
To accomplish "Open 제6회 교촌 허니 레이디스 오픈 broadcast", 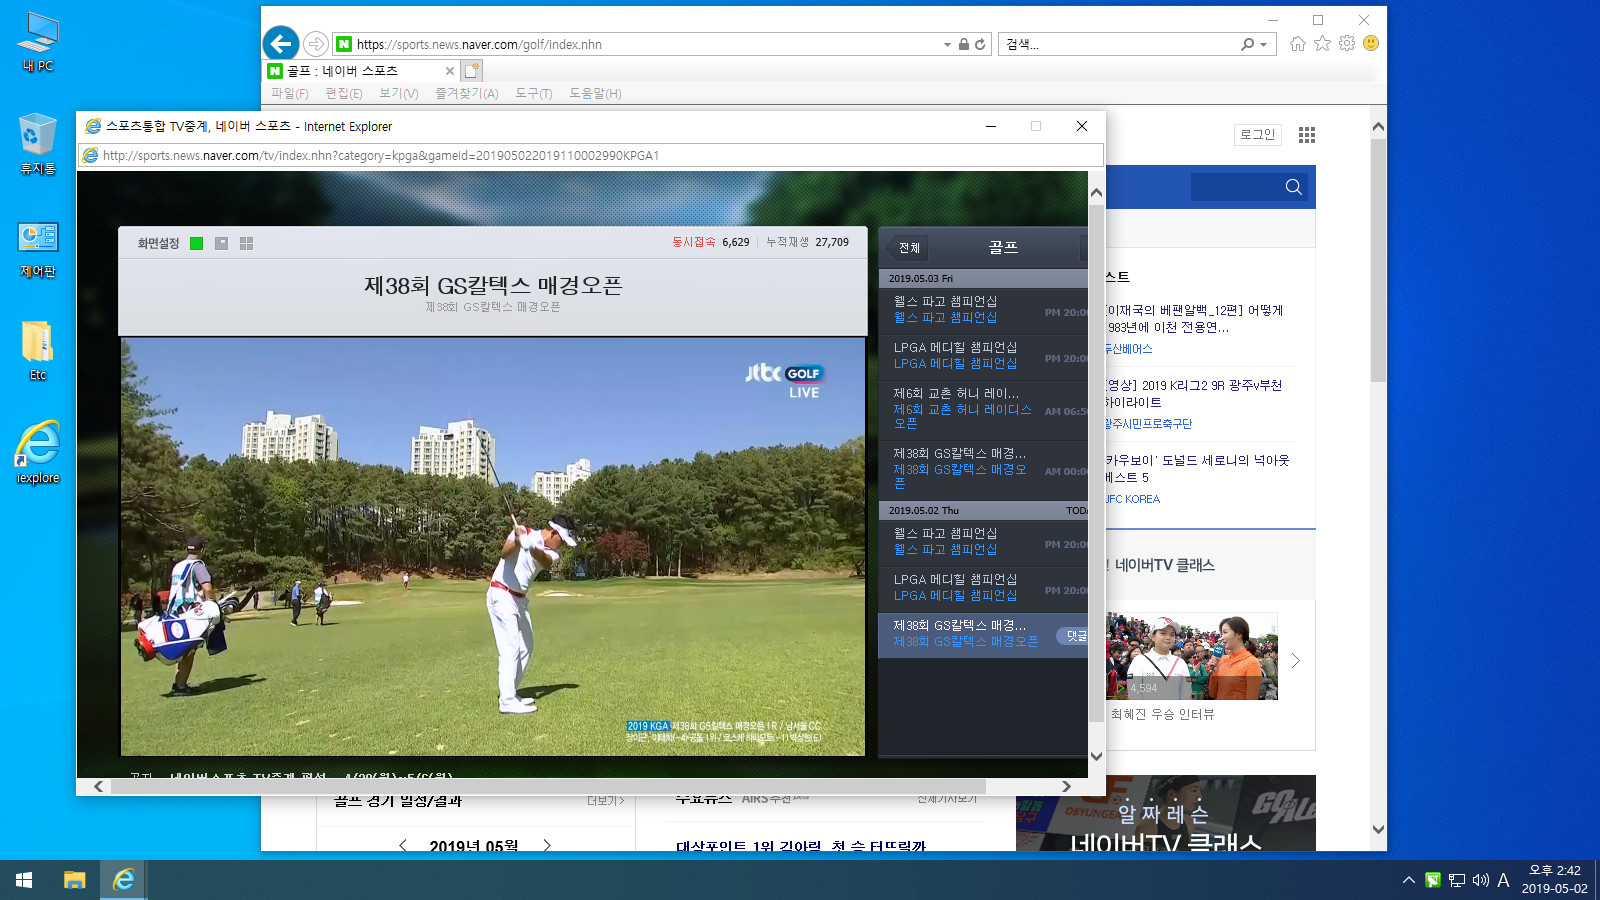I will pos(983,410).
